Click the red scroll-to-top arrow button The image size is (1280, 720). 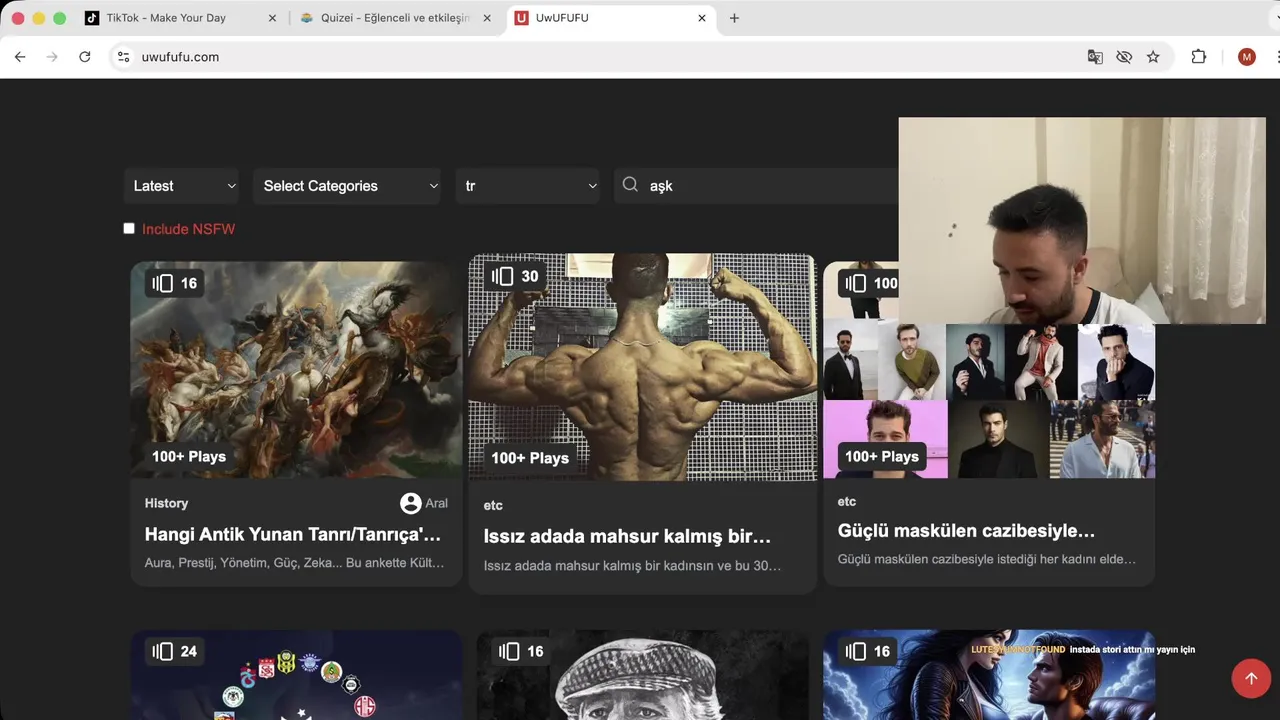pyautogui.click(x=1250, y=678)
